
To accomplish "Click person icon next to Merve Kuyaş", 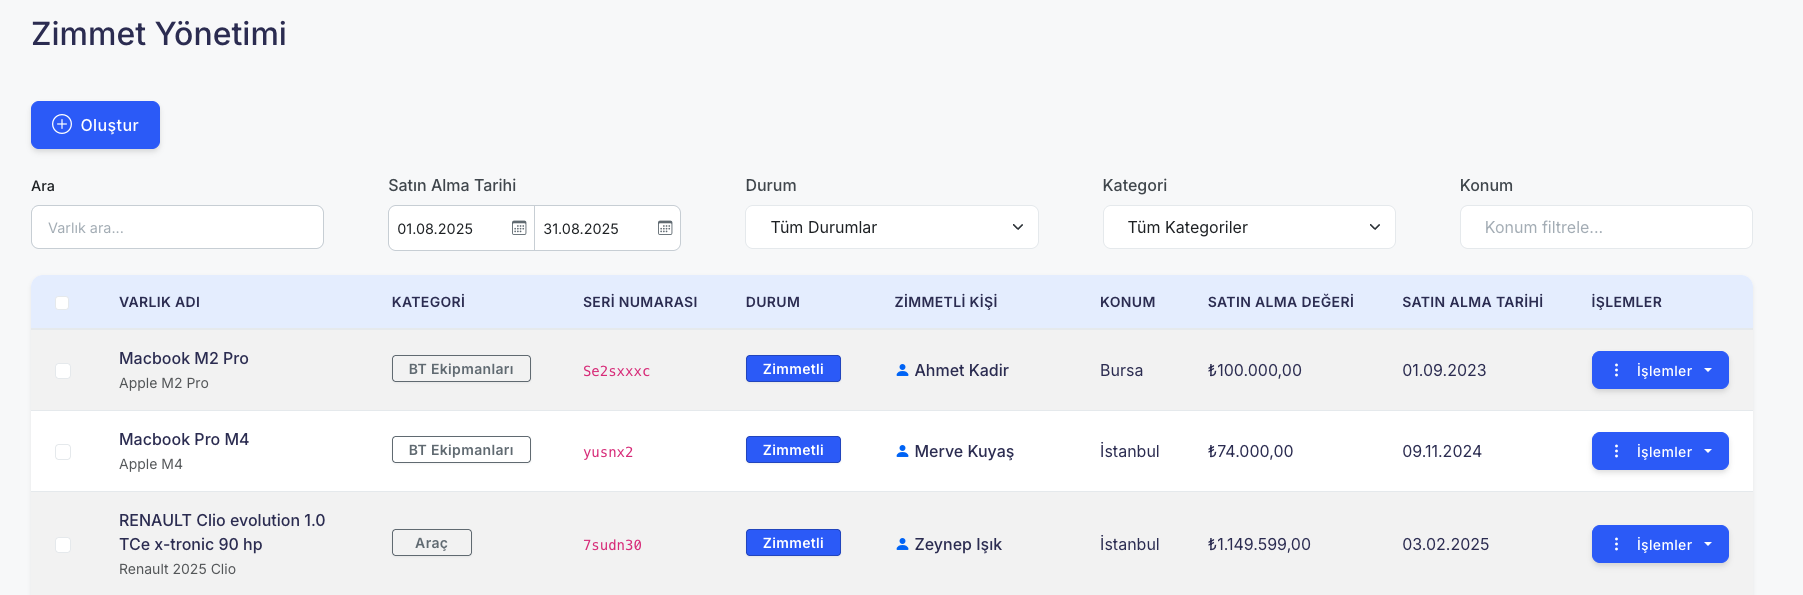I will click(x=902, y=451).
